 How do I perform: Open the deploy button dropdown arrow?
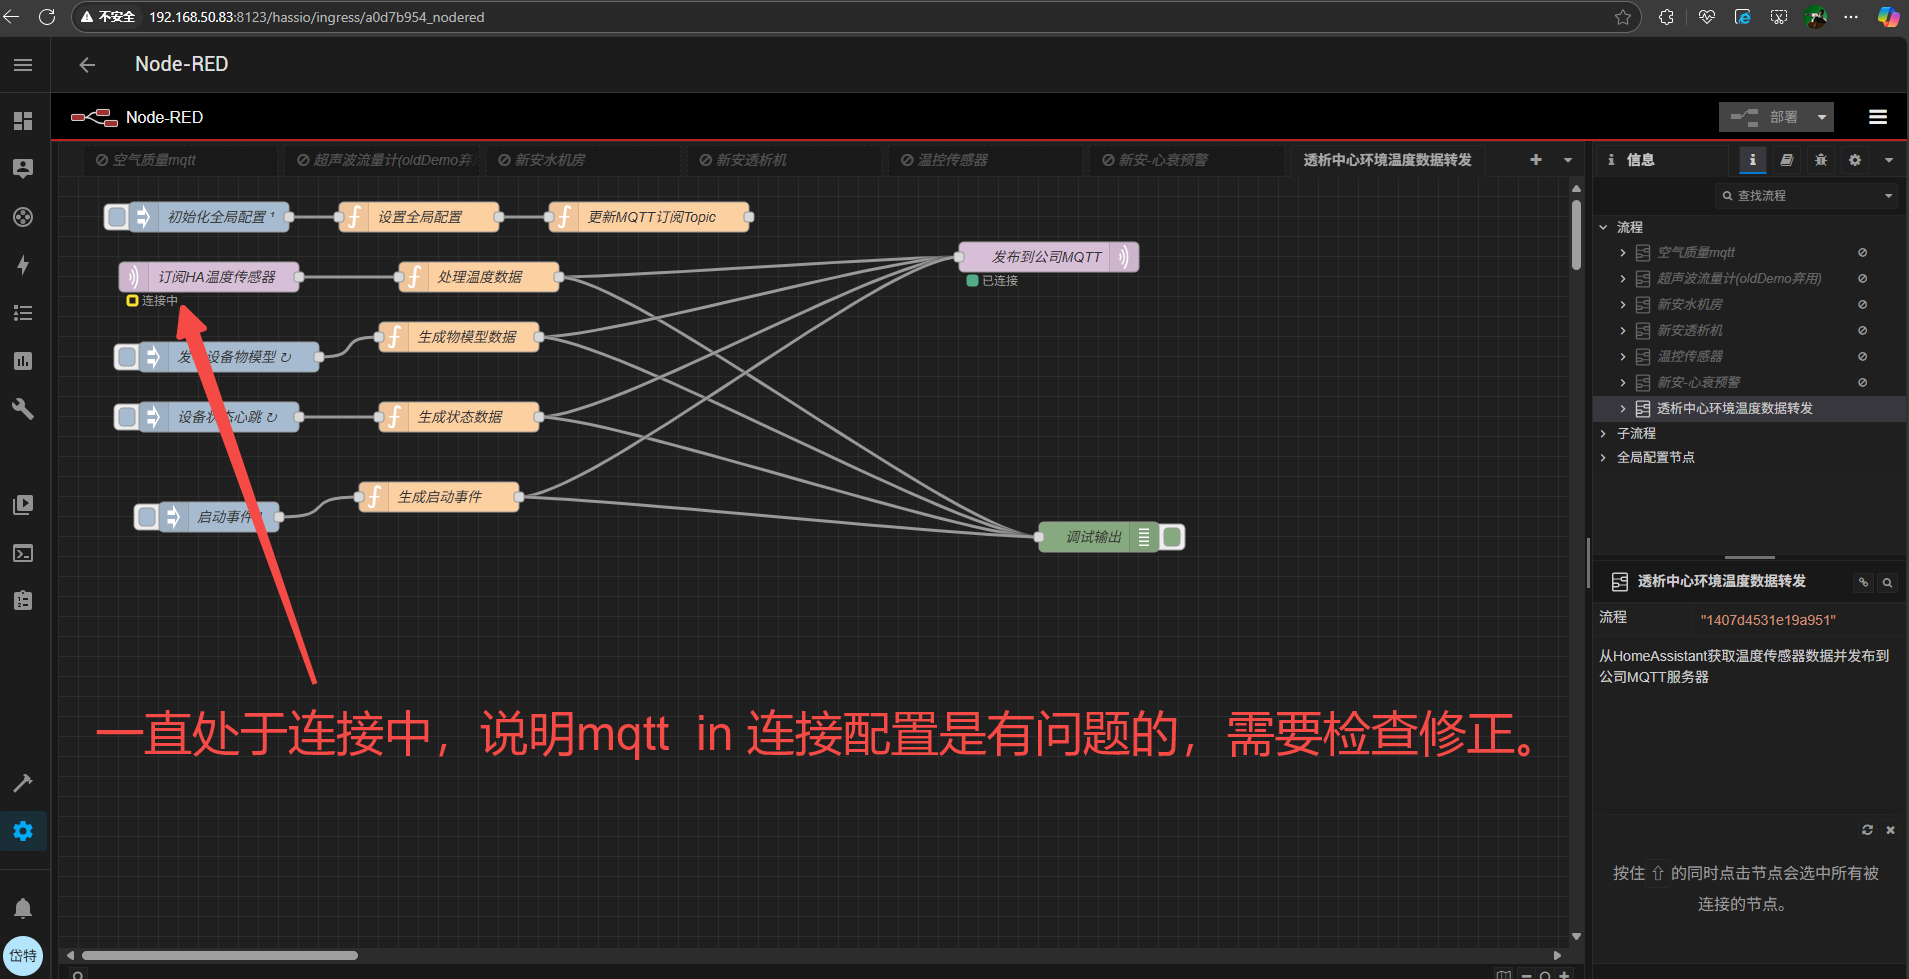point(1822,117)
